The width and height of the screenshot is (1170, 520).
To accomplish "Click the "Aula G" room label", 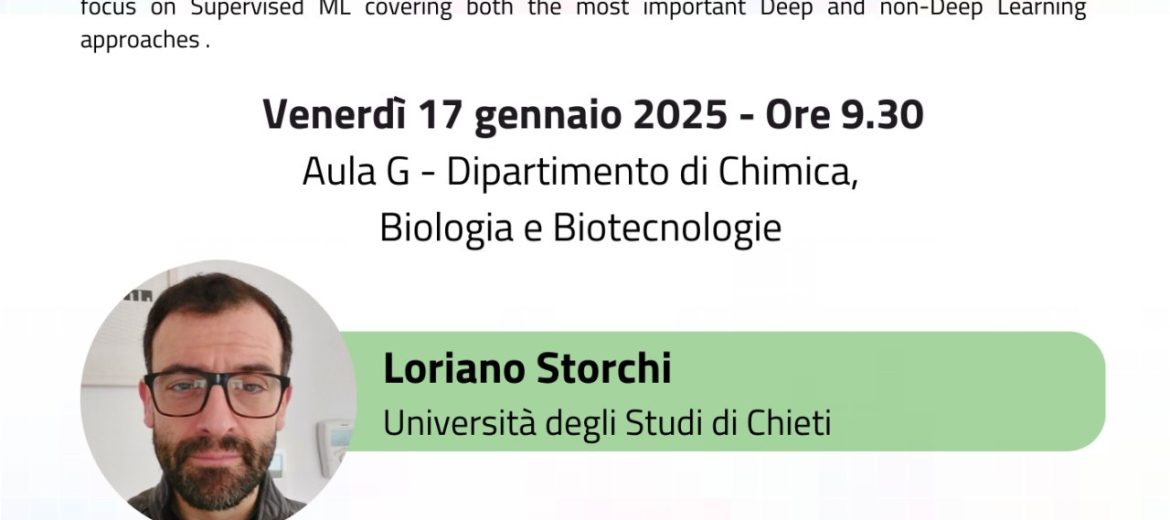I will point(356,173).
